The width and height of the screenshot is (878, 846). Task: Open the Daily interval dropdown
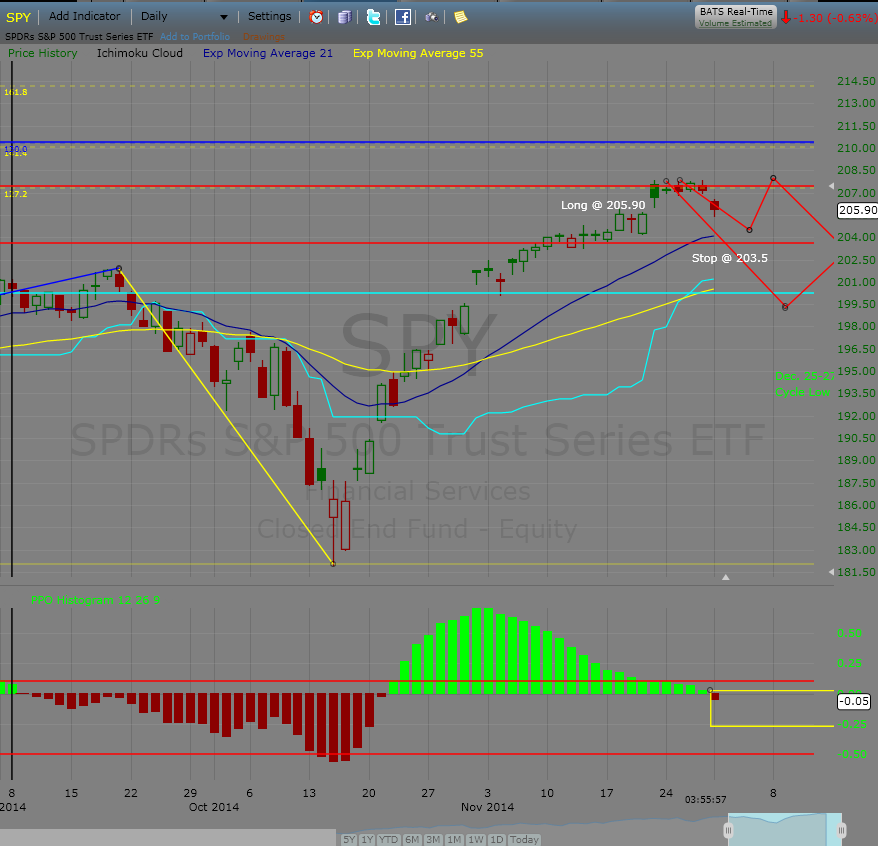coord(184,16)
